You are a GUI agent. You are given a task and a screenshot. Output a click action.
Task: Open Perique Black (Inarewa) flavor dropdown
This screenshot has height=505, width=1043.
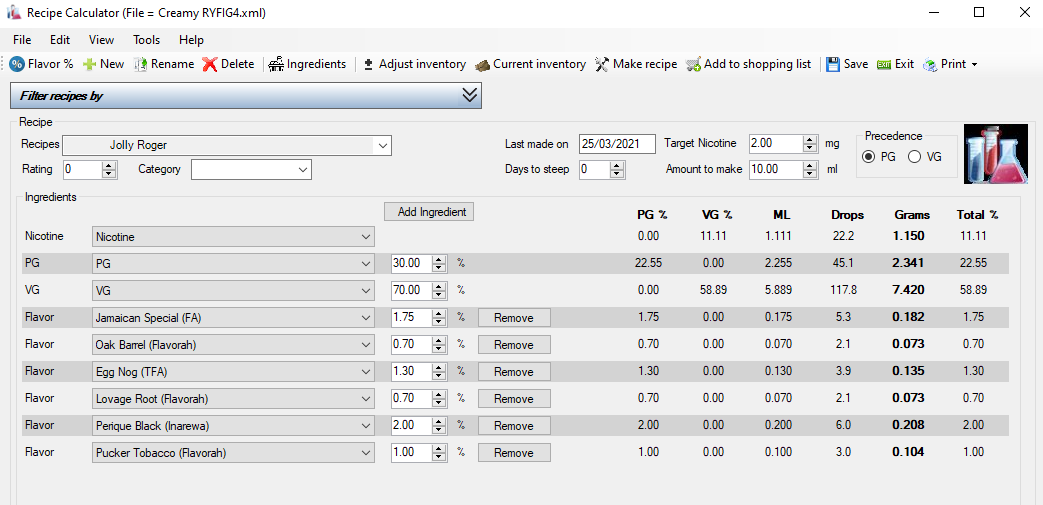pos(233,426)
